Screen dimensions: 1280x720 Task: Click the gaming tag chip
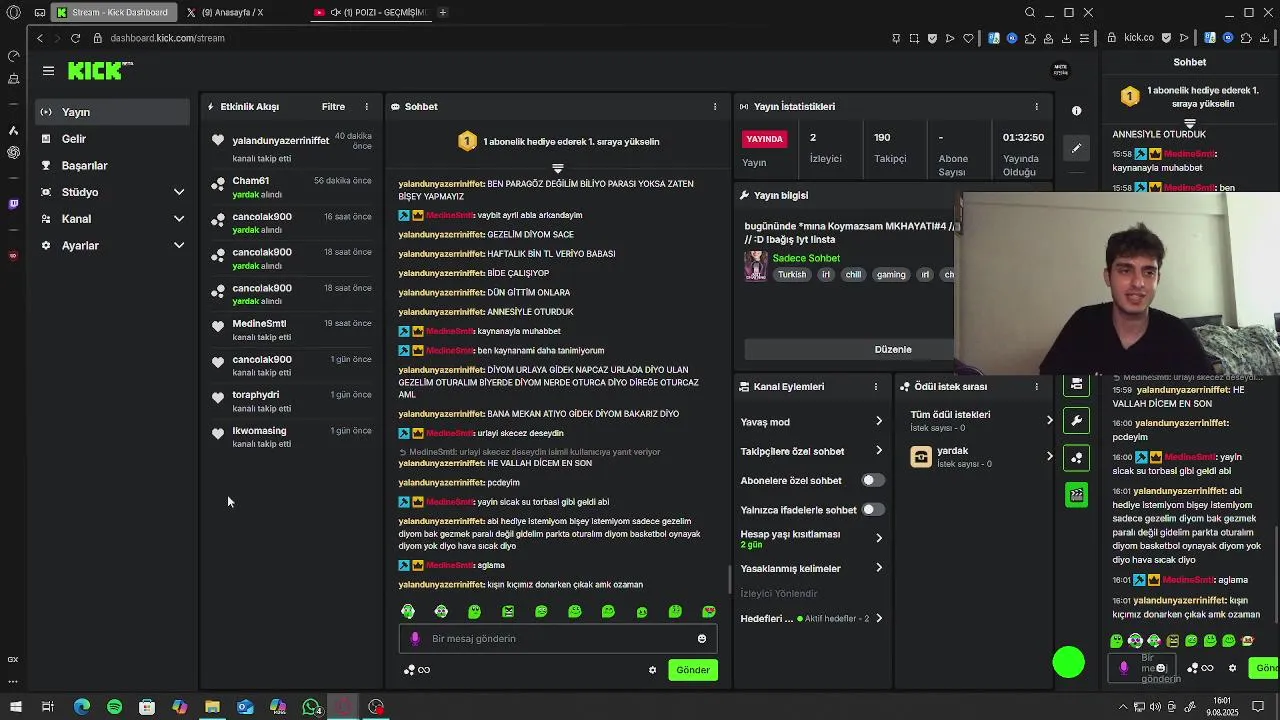pyautogui.click(x=890, y=275)
